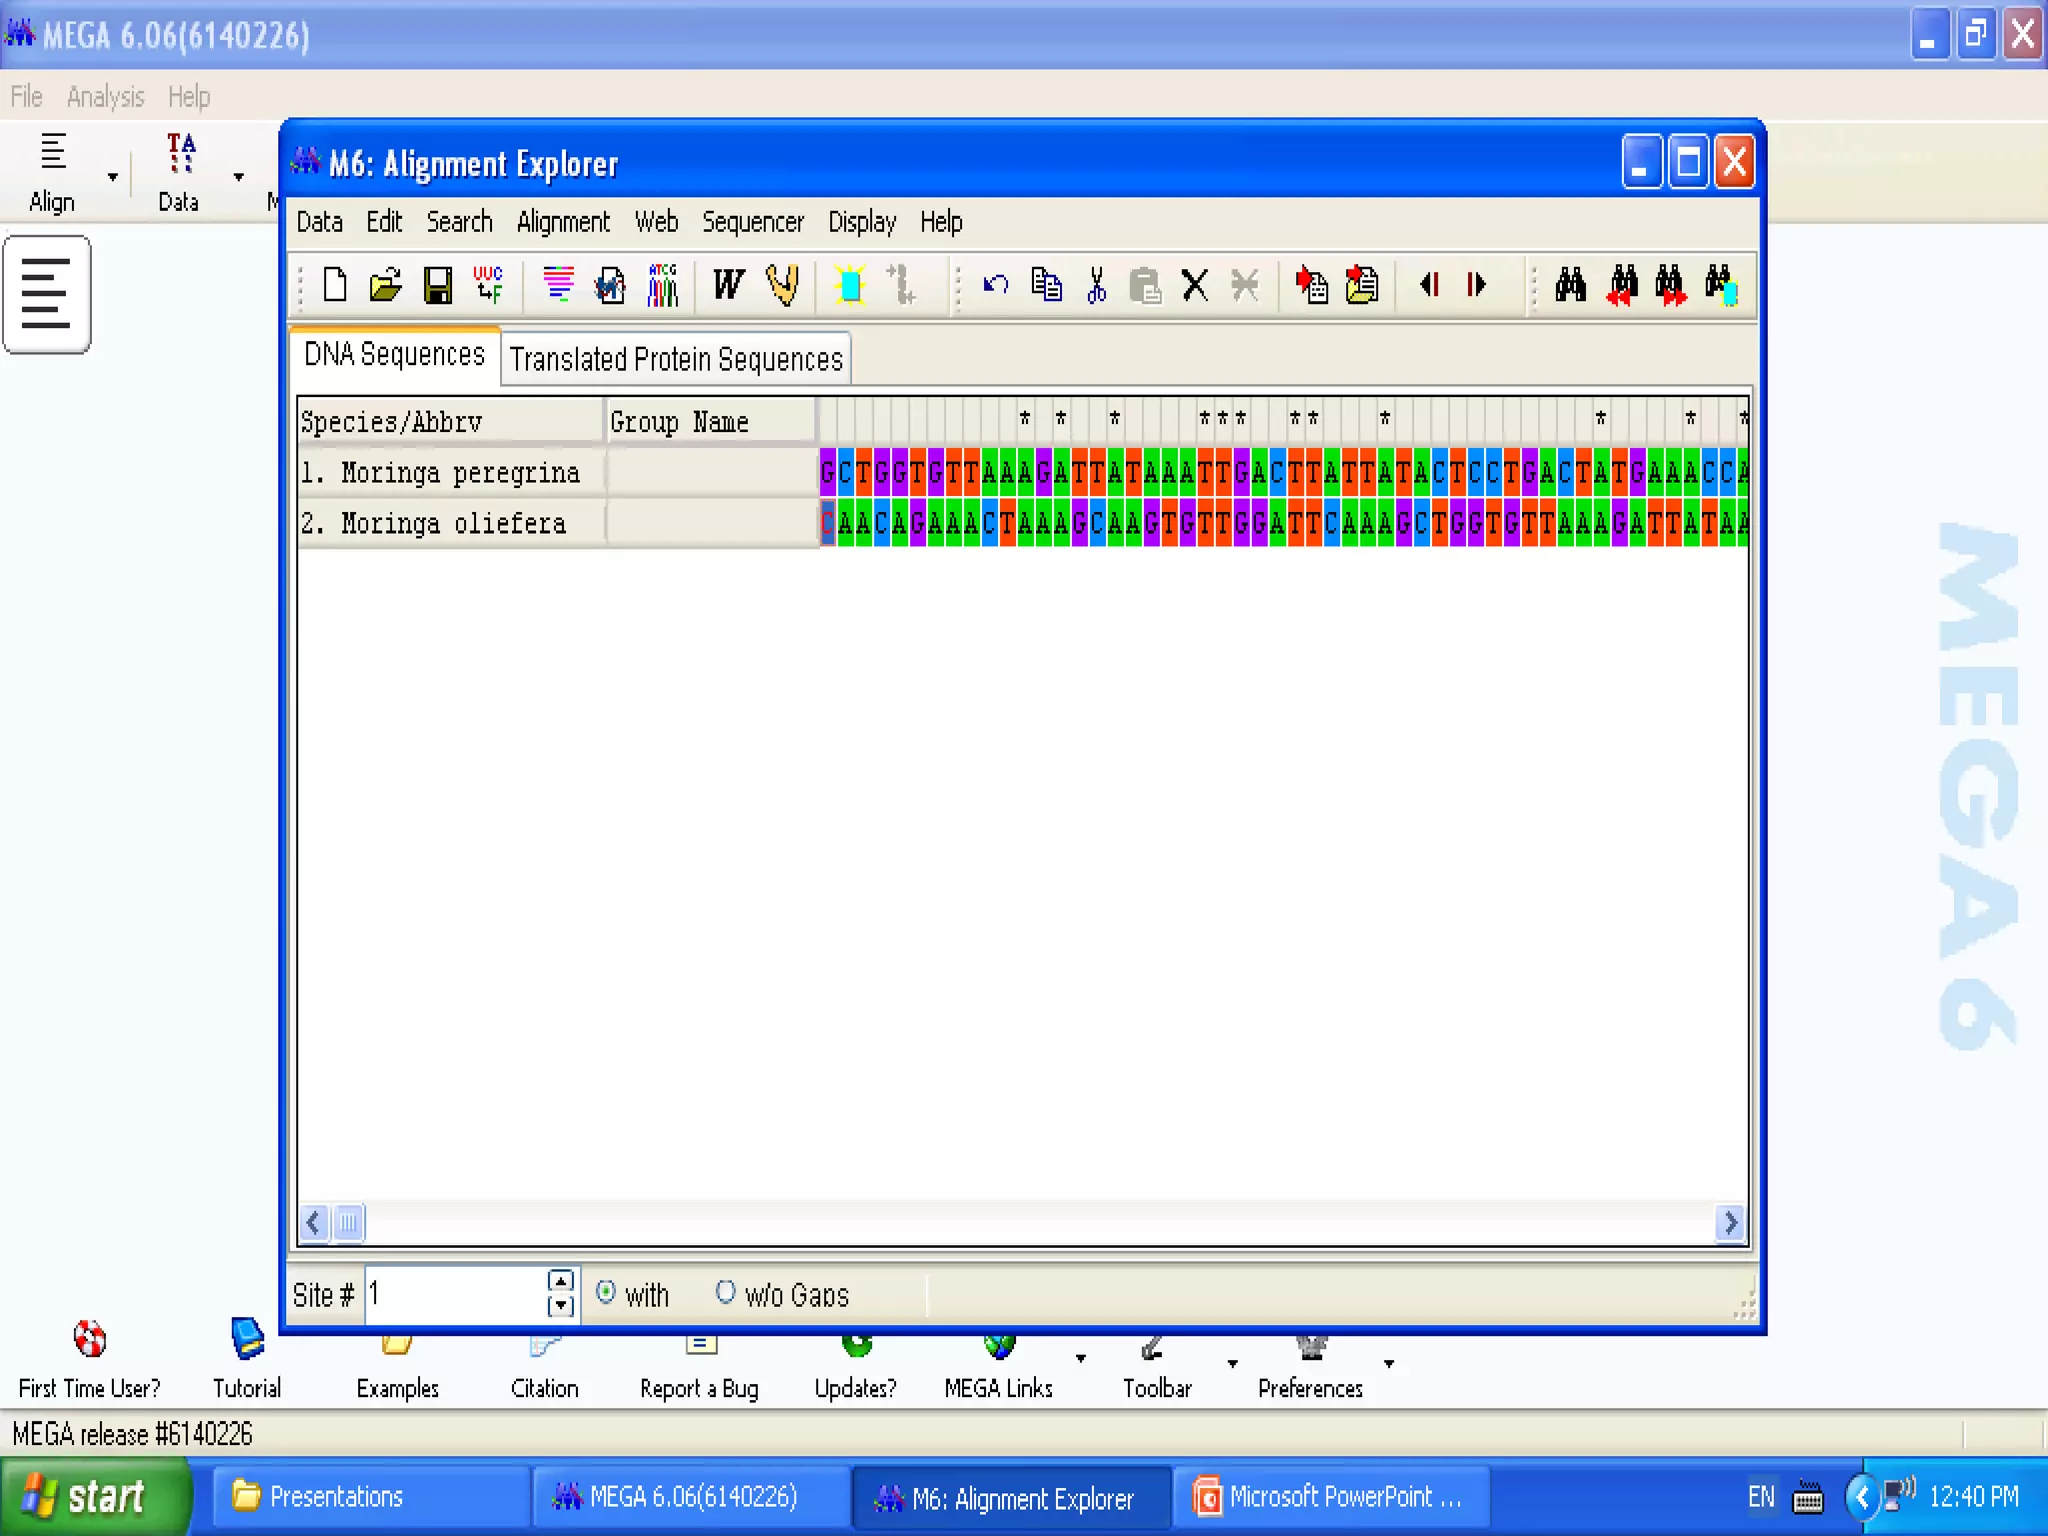This screenshot has height=1536, width=2048.
Task: Click the Species/Abbrv column header
Action: pyautogui.click(x=451, y=421)
